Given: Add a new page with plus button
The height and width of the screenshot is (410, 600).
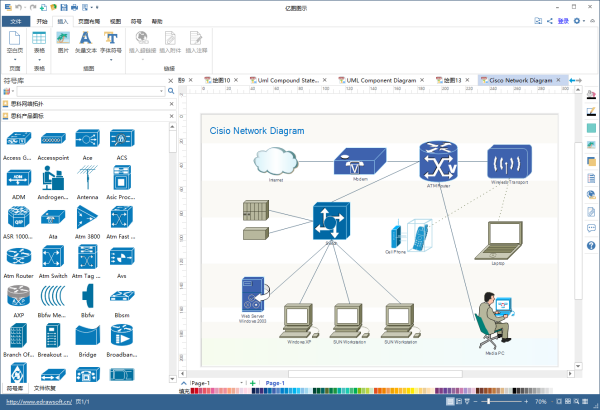Looking at the screenshot, I should (253, 383).
